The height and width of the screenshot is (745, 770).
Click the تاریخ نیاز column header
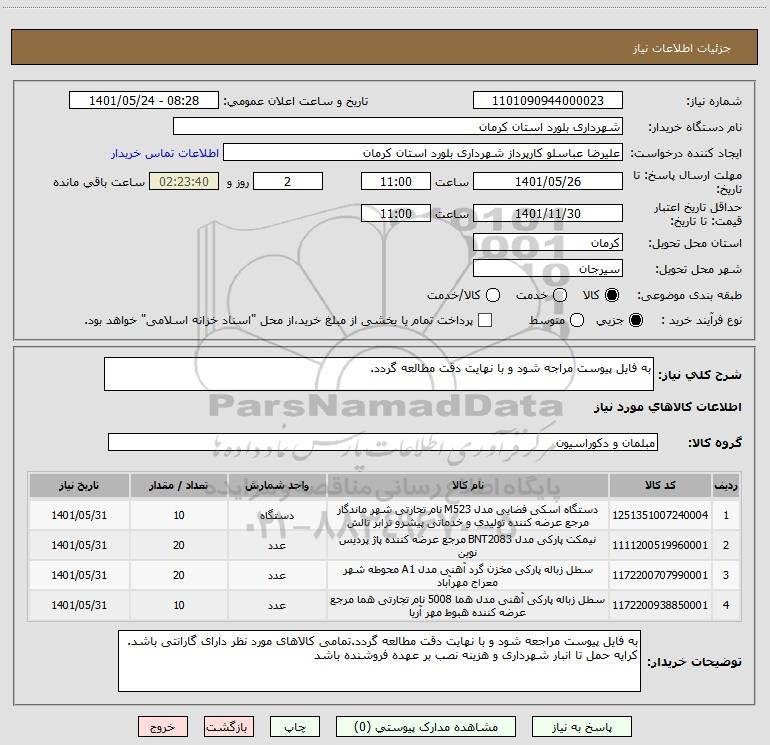[79, 485]
